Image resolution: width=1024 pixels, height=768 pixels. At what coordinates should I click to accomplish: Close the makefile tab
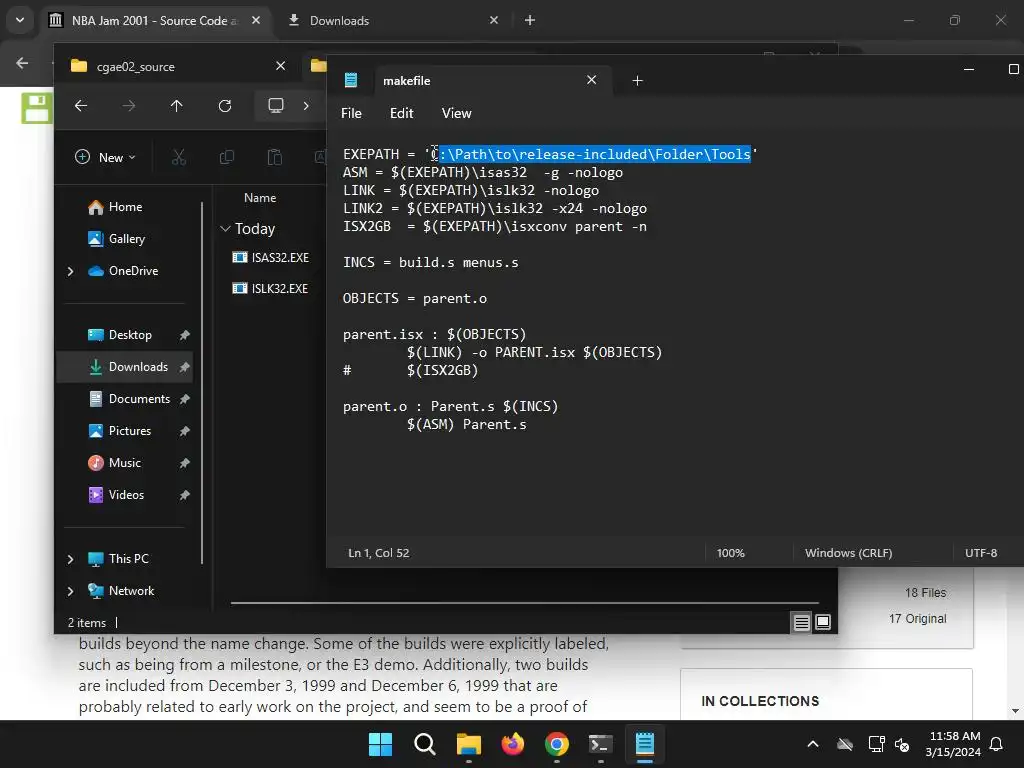[591, 80]
